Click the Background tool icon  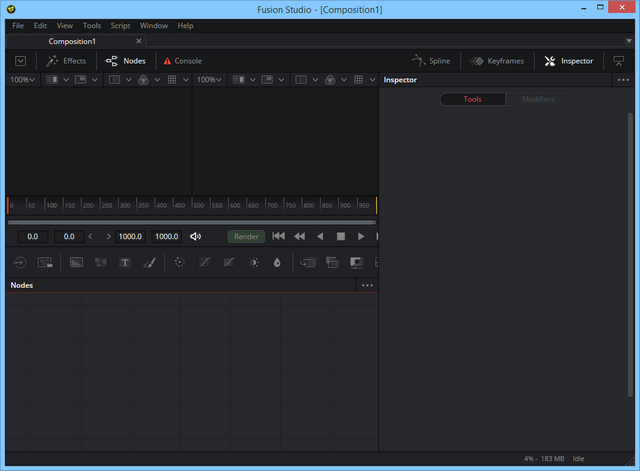pos(76,262)
